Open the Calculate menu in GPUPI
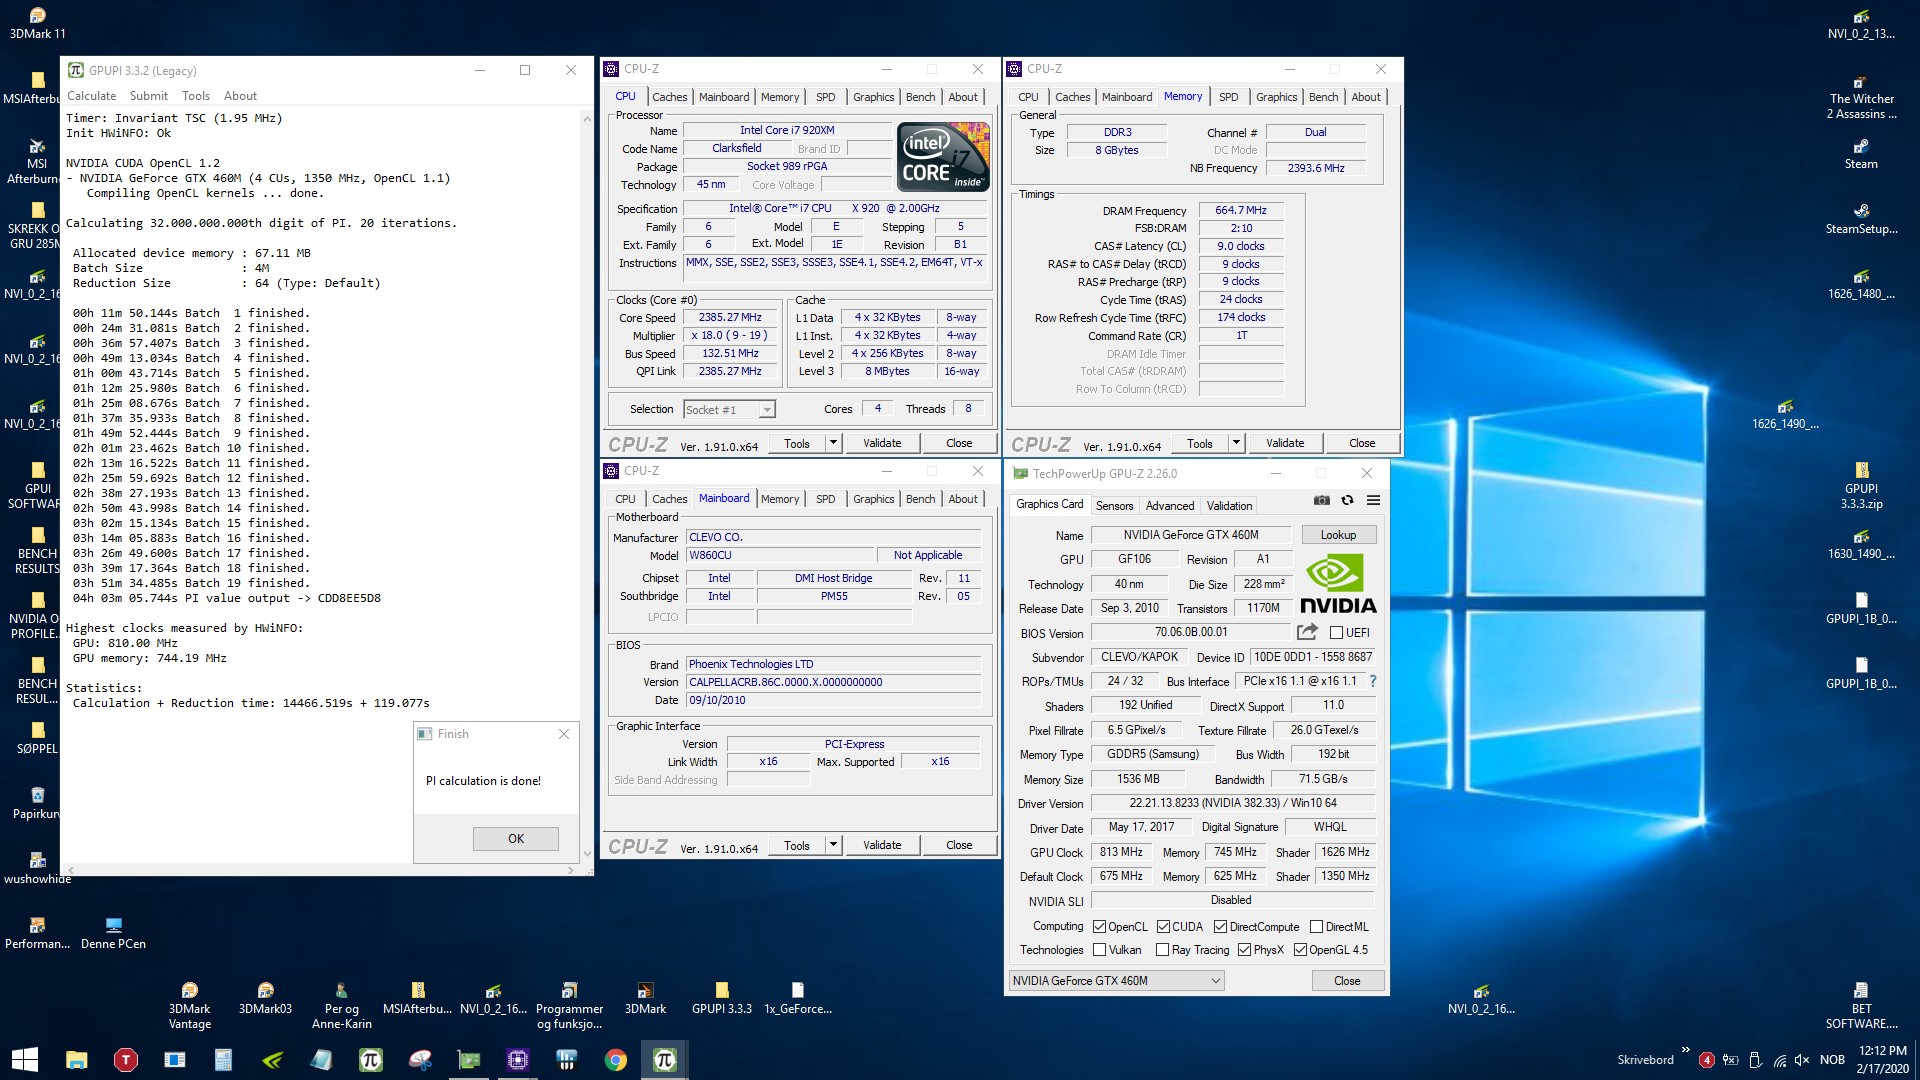The image size is (1920, 1080). [91, 96]
